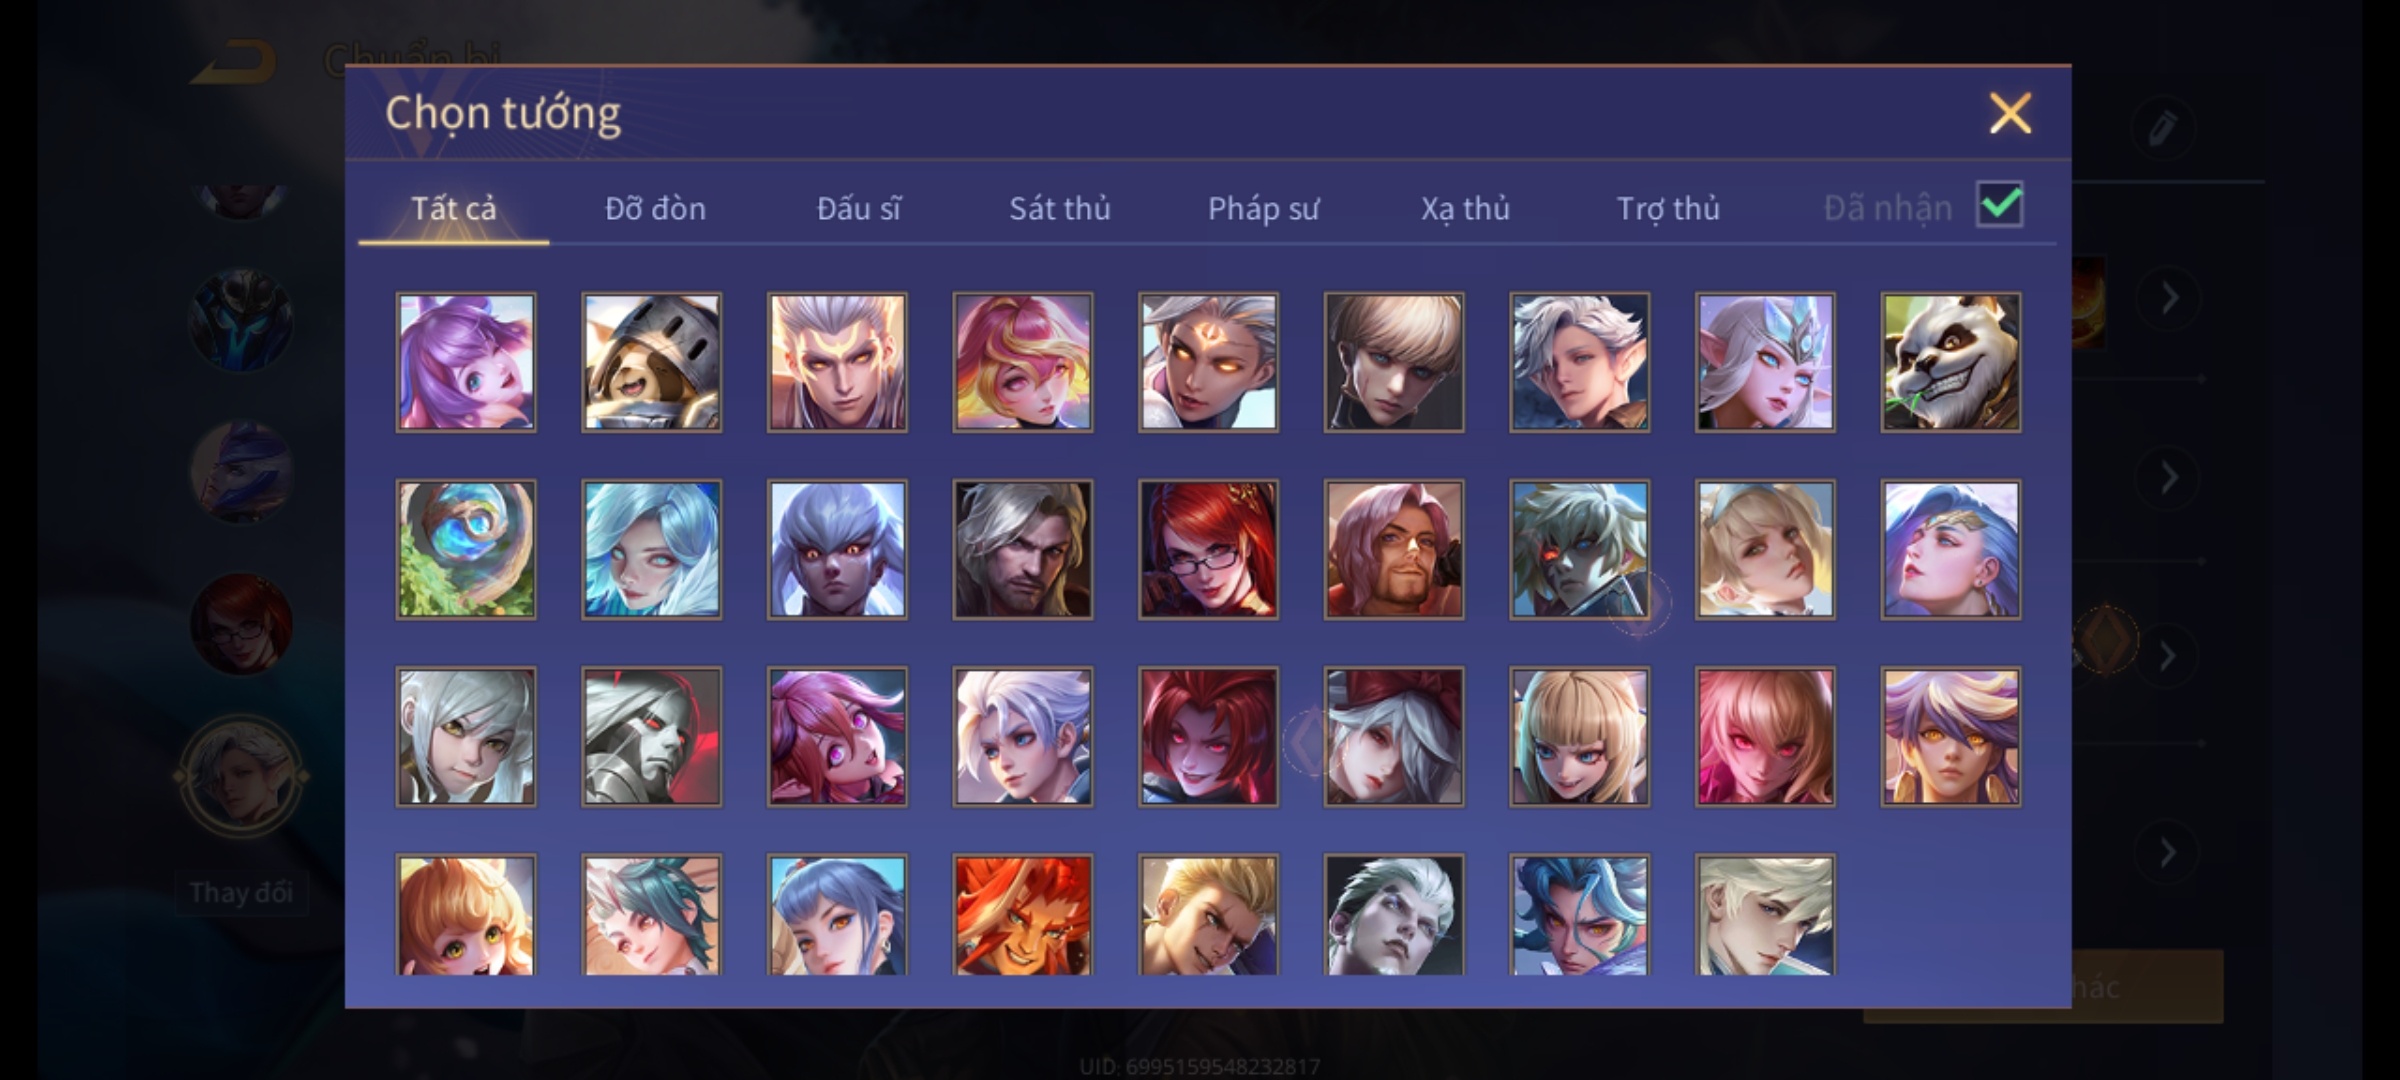2400x1080 pixels.
Task: Select the blonde hero in the last slot
Action: [x=1765, y=915]
